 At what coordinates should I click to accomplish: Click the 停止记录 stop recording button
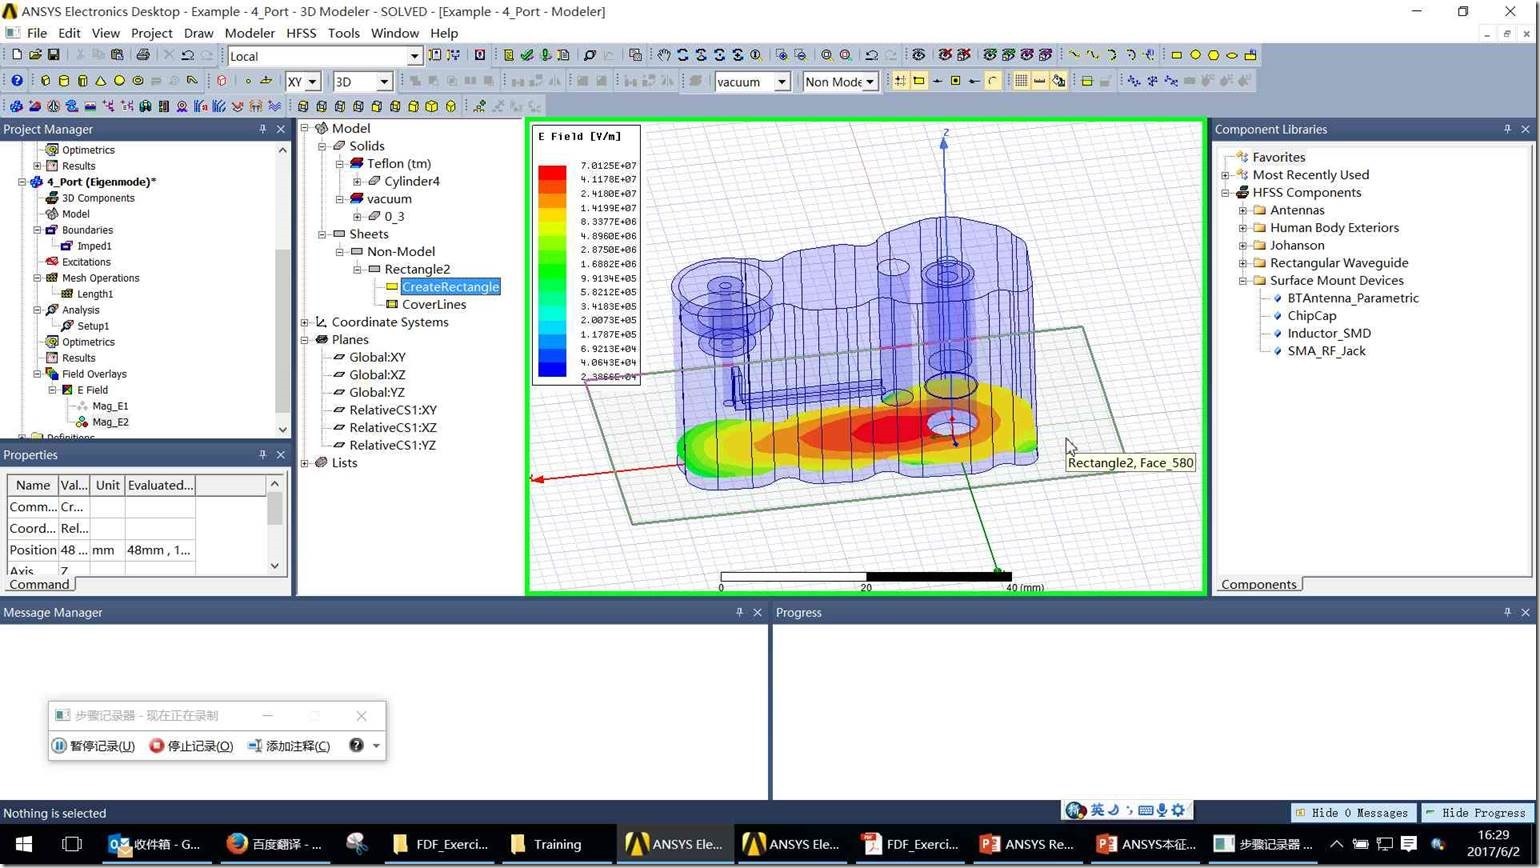[192, 746]
